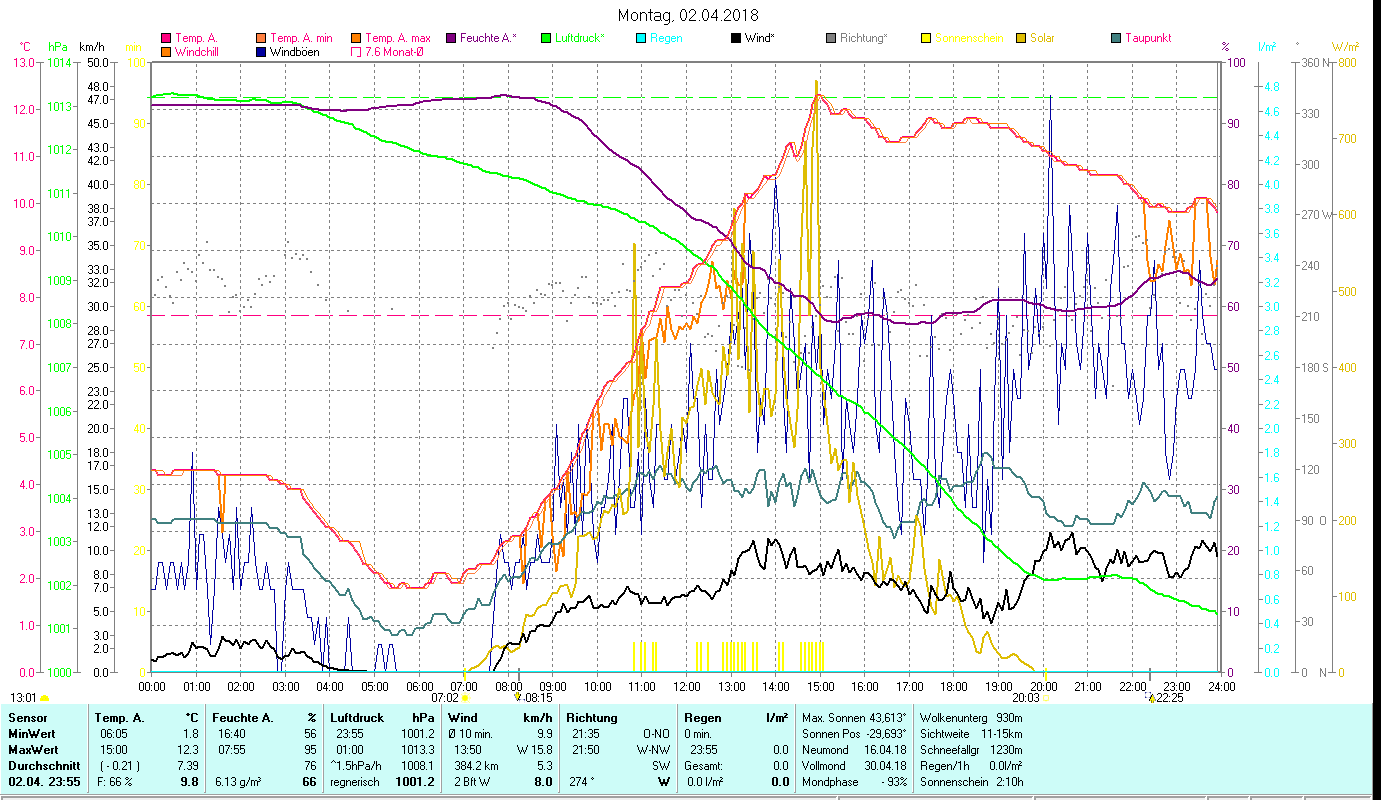
Task: Click the orange Windchill legend square
Action: (x=166, y=51)
